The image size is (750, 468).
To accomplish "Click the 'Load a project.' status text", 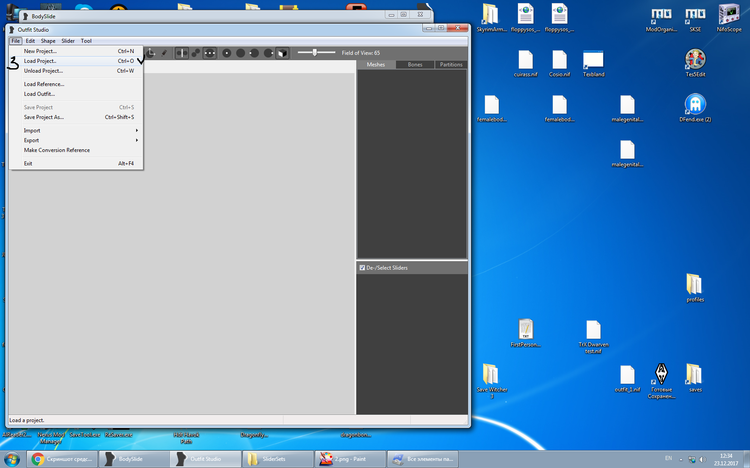I will 27,421.
